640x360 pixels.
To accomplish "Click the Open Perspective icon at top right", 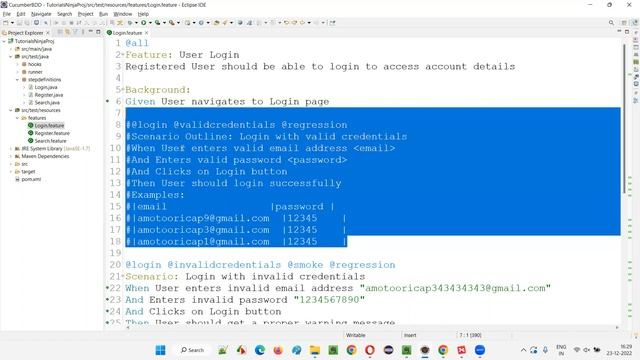I will 624,23.
